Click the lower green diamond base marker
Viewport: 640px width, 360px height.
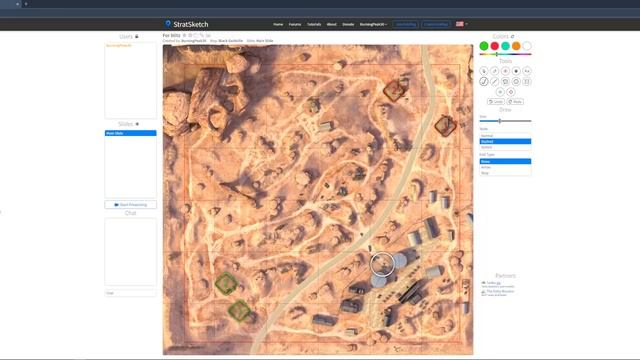point(240,311)
